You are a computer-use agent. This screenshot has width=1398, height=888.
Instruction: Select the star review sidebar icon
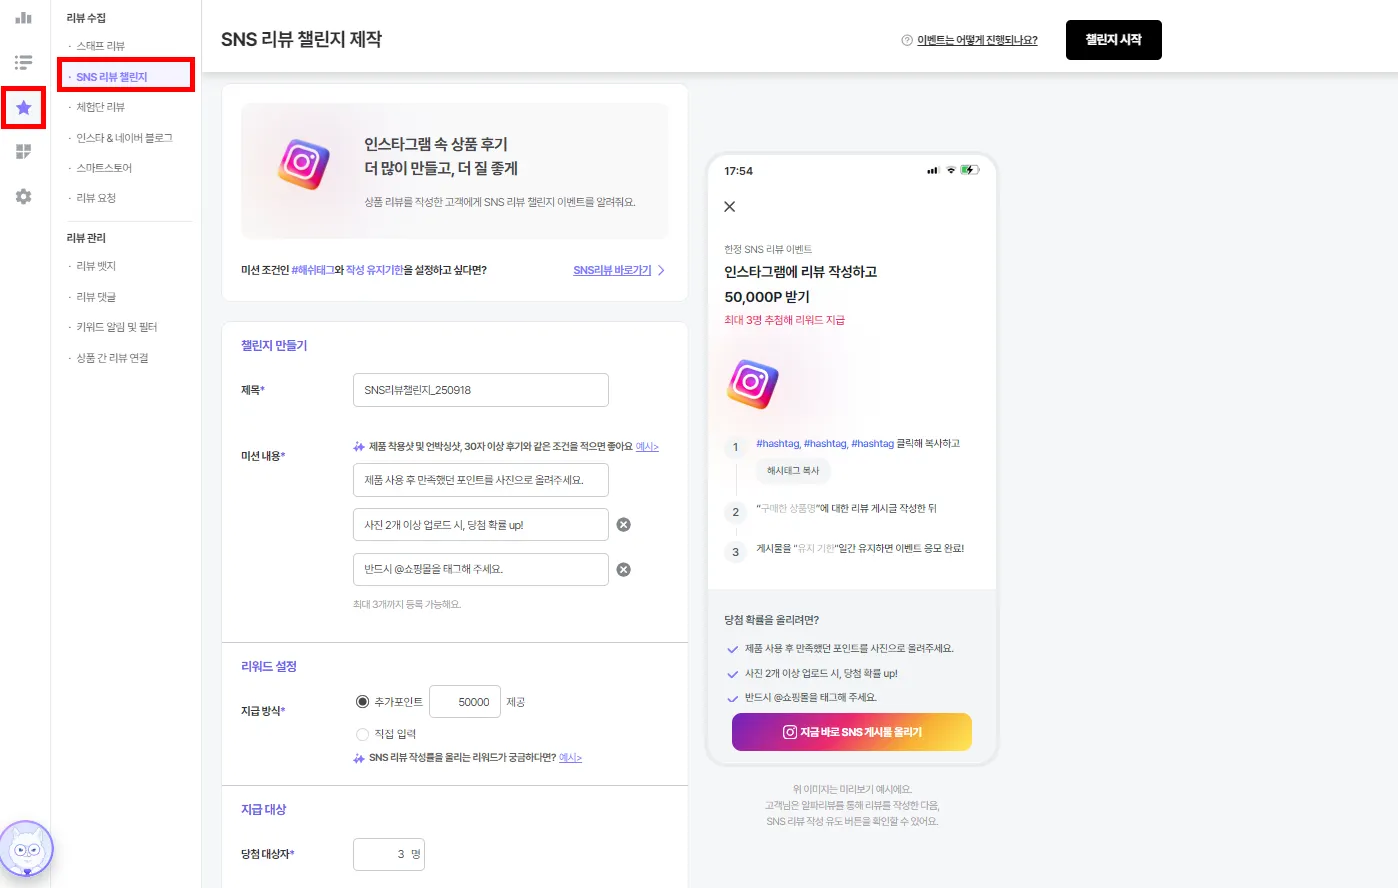(x=24, y=107)
